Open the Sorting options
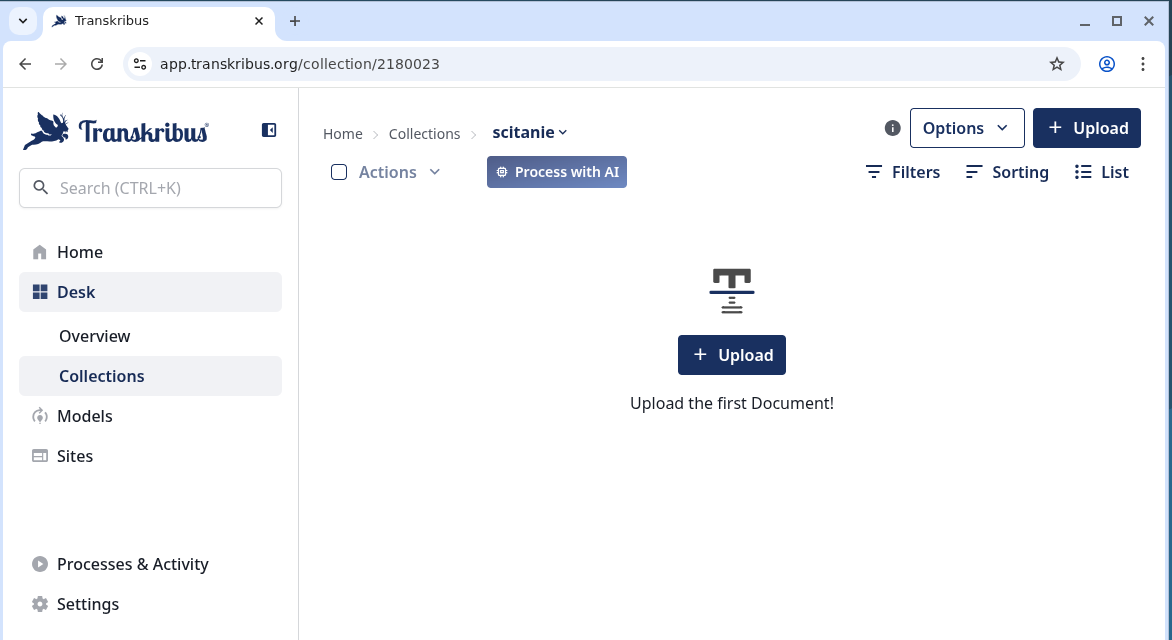This screenshot has height=640, width=1172. 1007,172
